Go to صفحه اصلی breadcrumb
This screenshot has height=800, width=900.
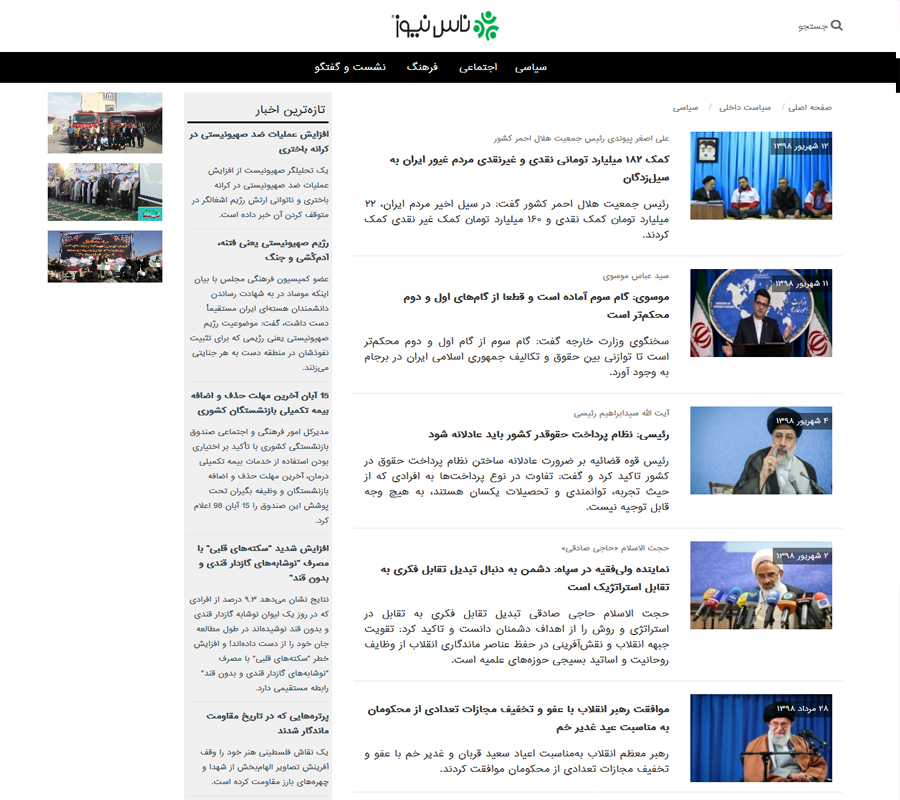pos(809,107)
